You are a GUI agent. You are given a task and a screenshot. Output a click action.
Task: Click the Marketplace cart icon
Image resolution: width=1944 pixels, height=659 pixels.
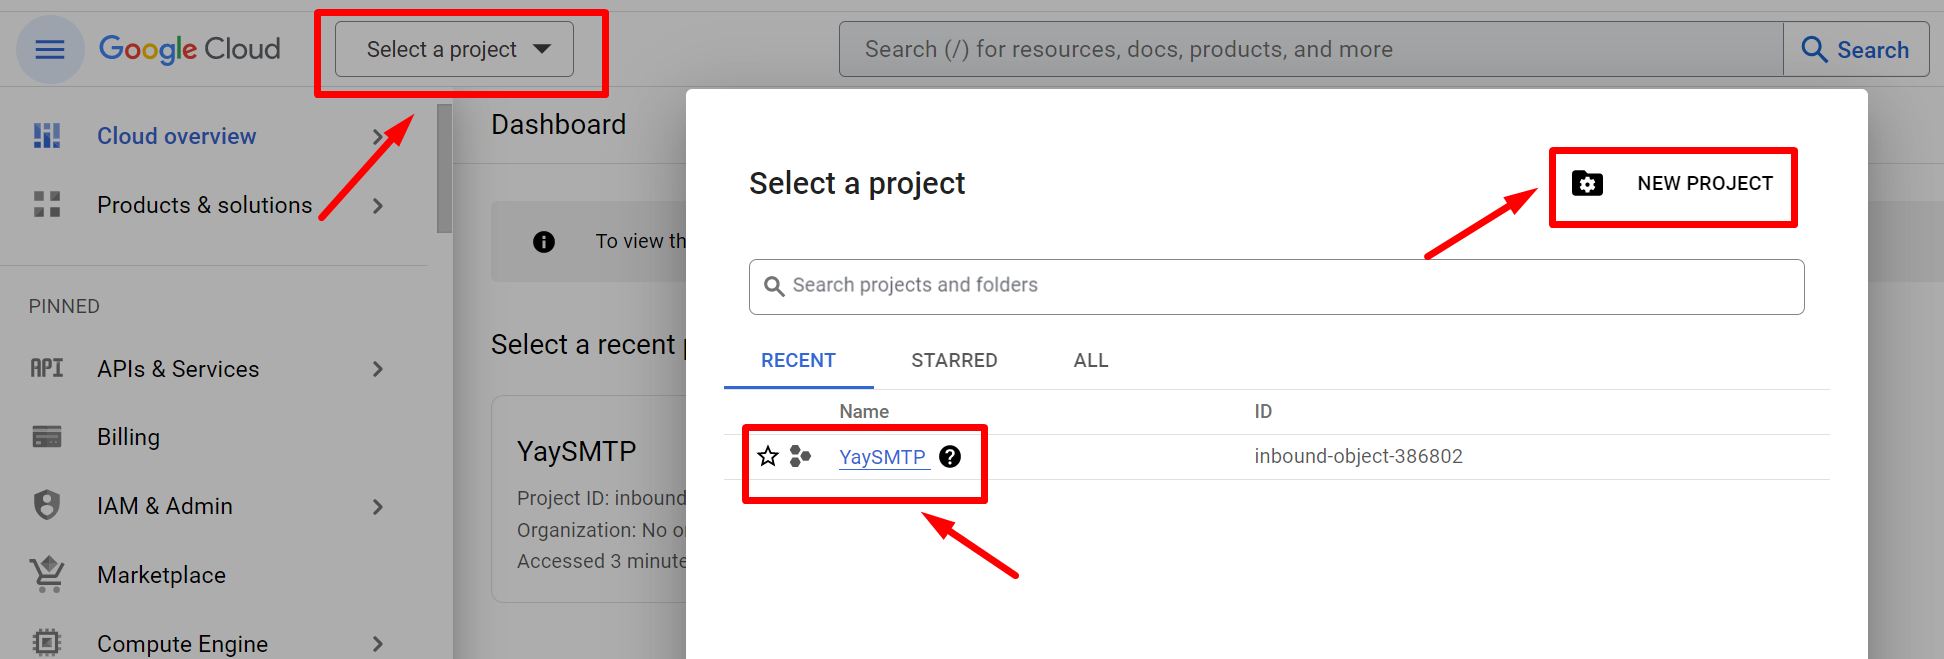[47, 575]
